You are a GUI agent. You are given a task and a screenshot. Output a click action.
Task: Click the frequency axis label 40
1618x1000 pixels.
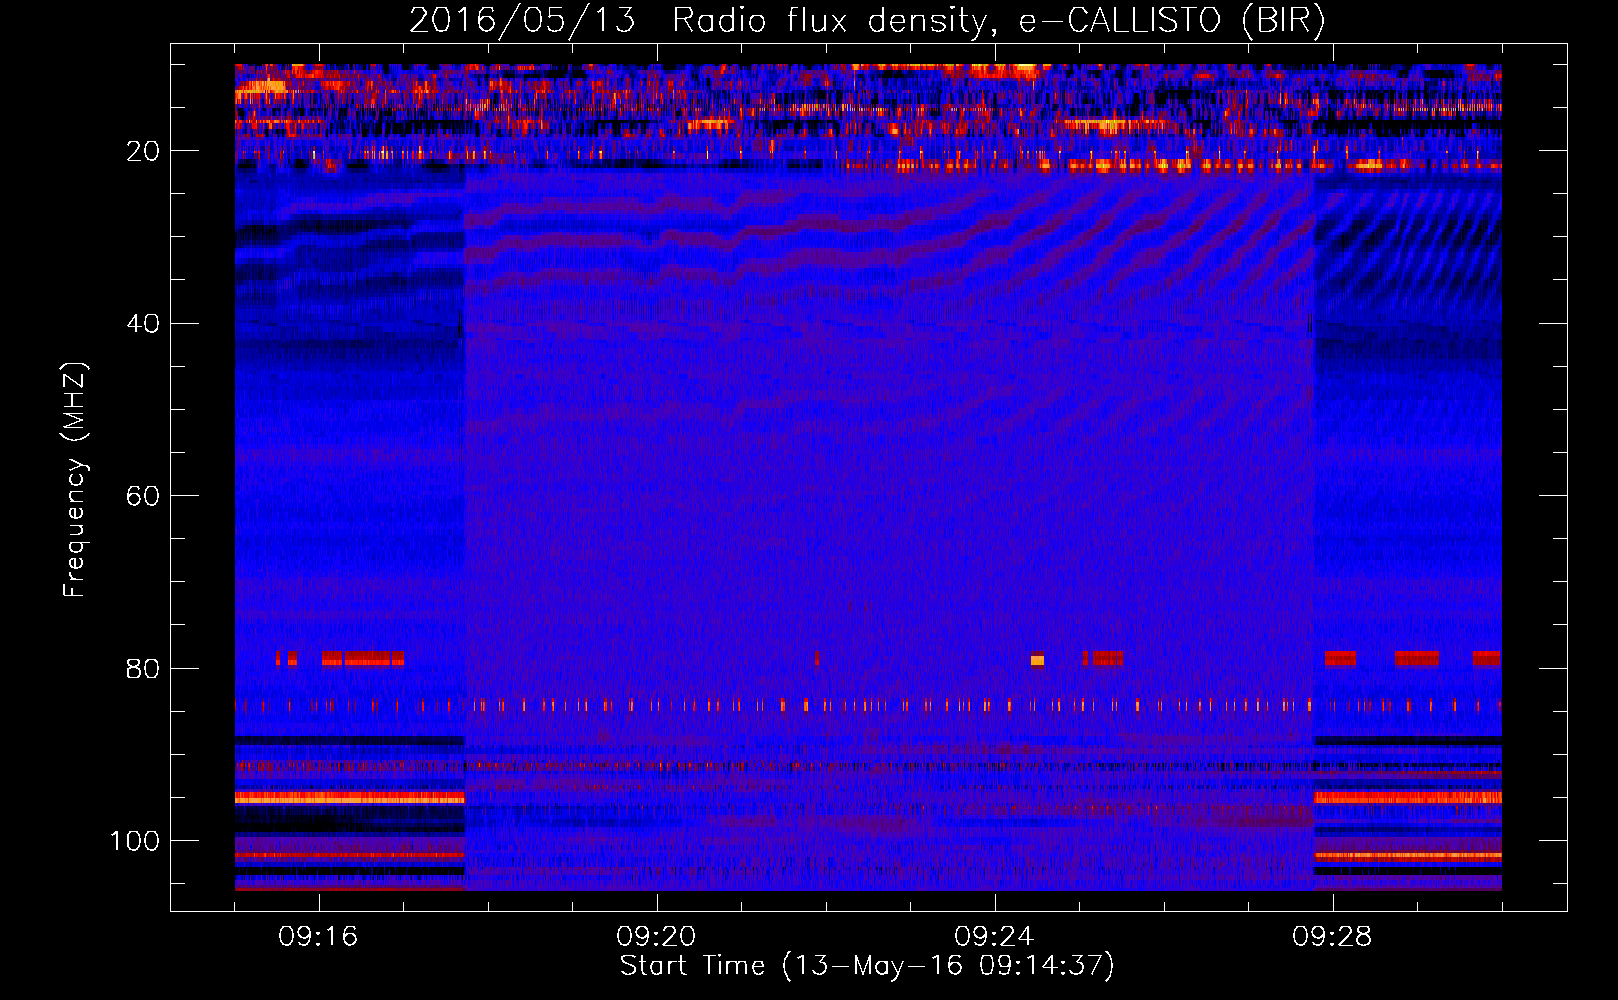pyautogui.click(x=144, y=324)
